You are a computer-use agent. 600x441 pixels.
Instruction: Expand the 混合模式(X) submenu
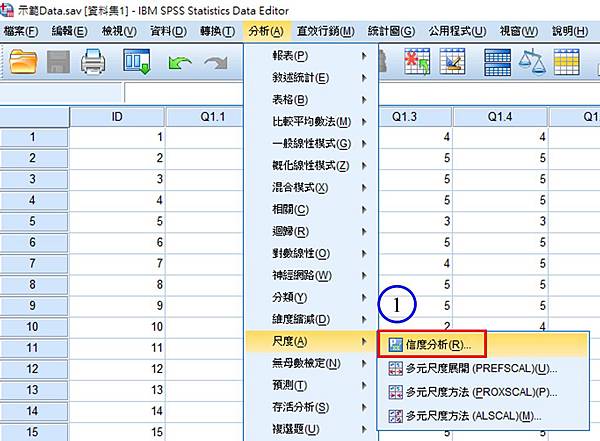click(311, 188)
